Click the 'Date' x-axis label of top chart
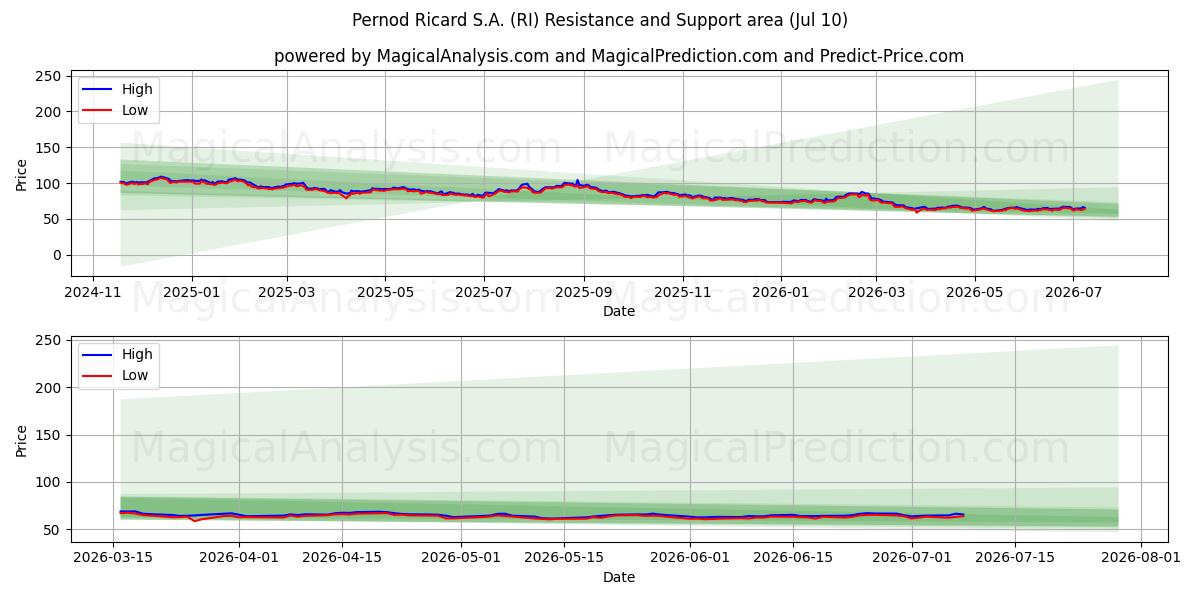The image size is (1200, 600). click(619, 312)
